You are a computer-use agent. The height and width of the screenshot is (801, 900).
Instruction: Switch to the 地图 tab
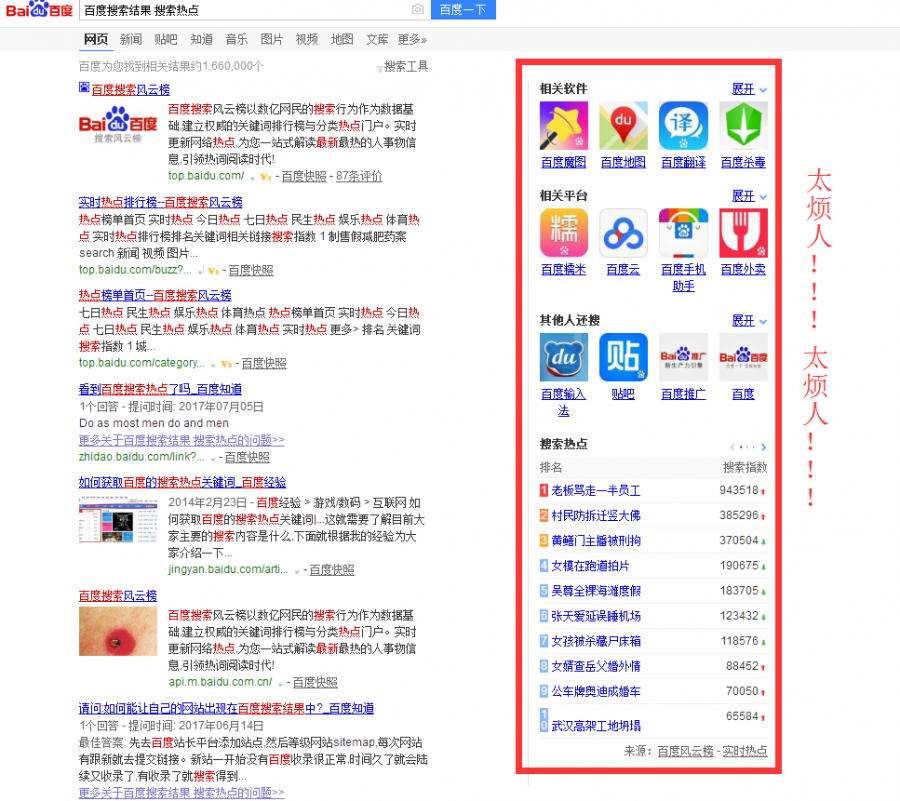342,40
